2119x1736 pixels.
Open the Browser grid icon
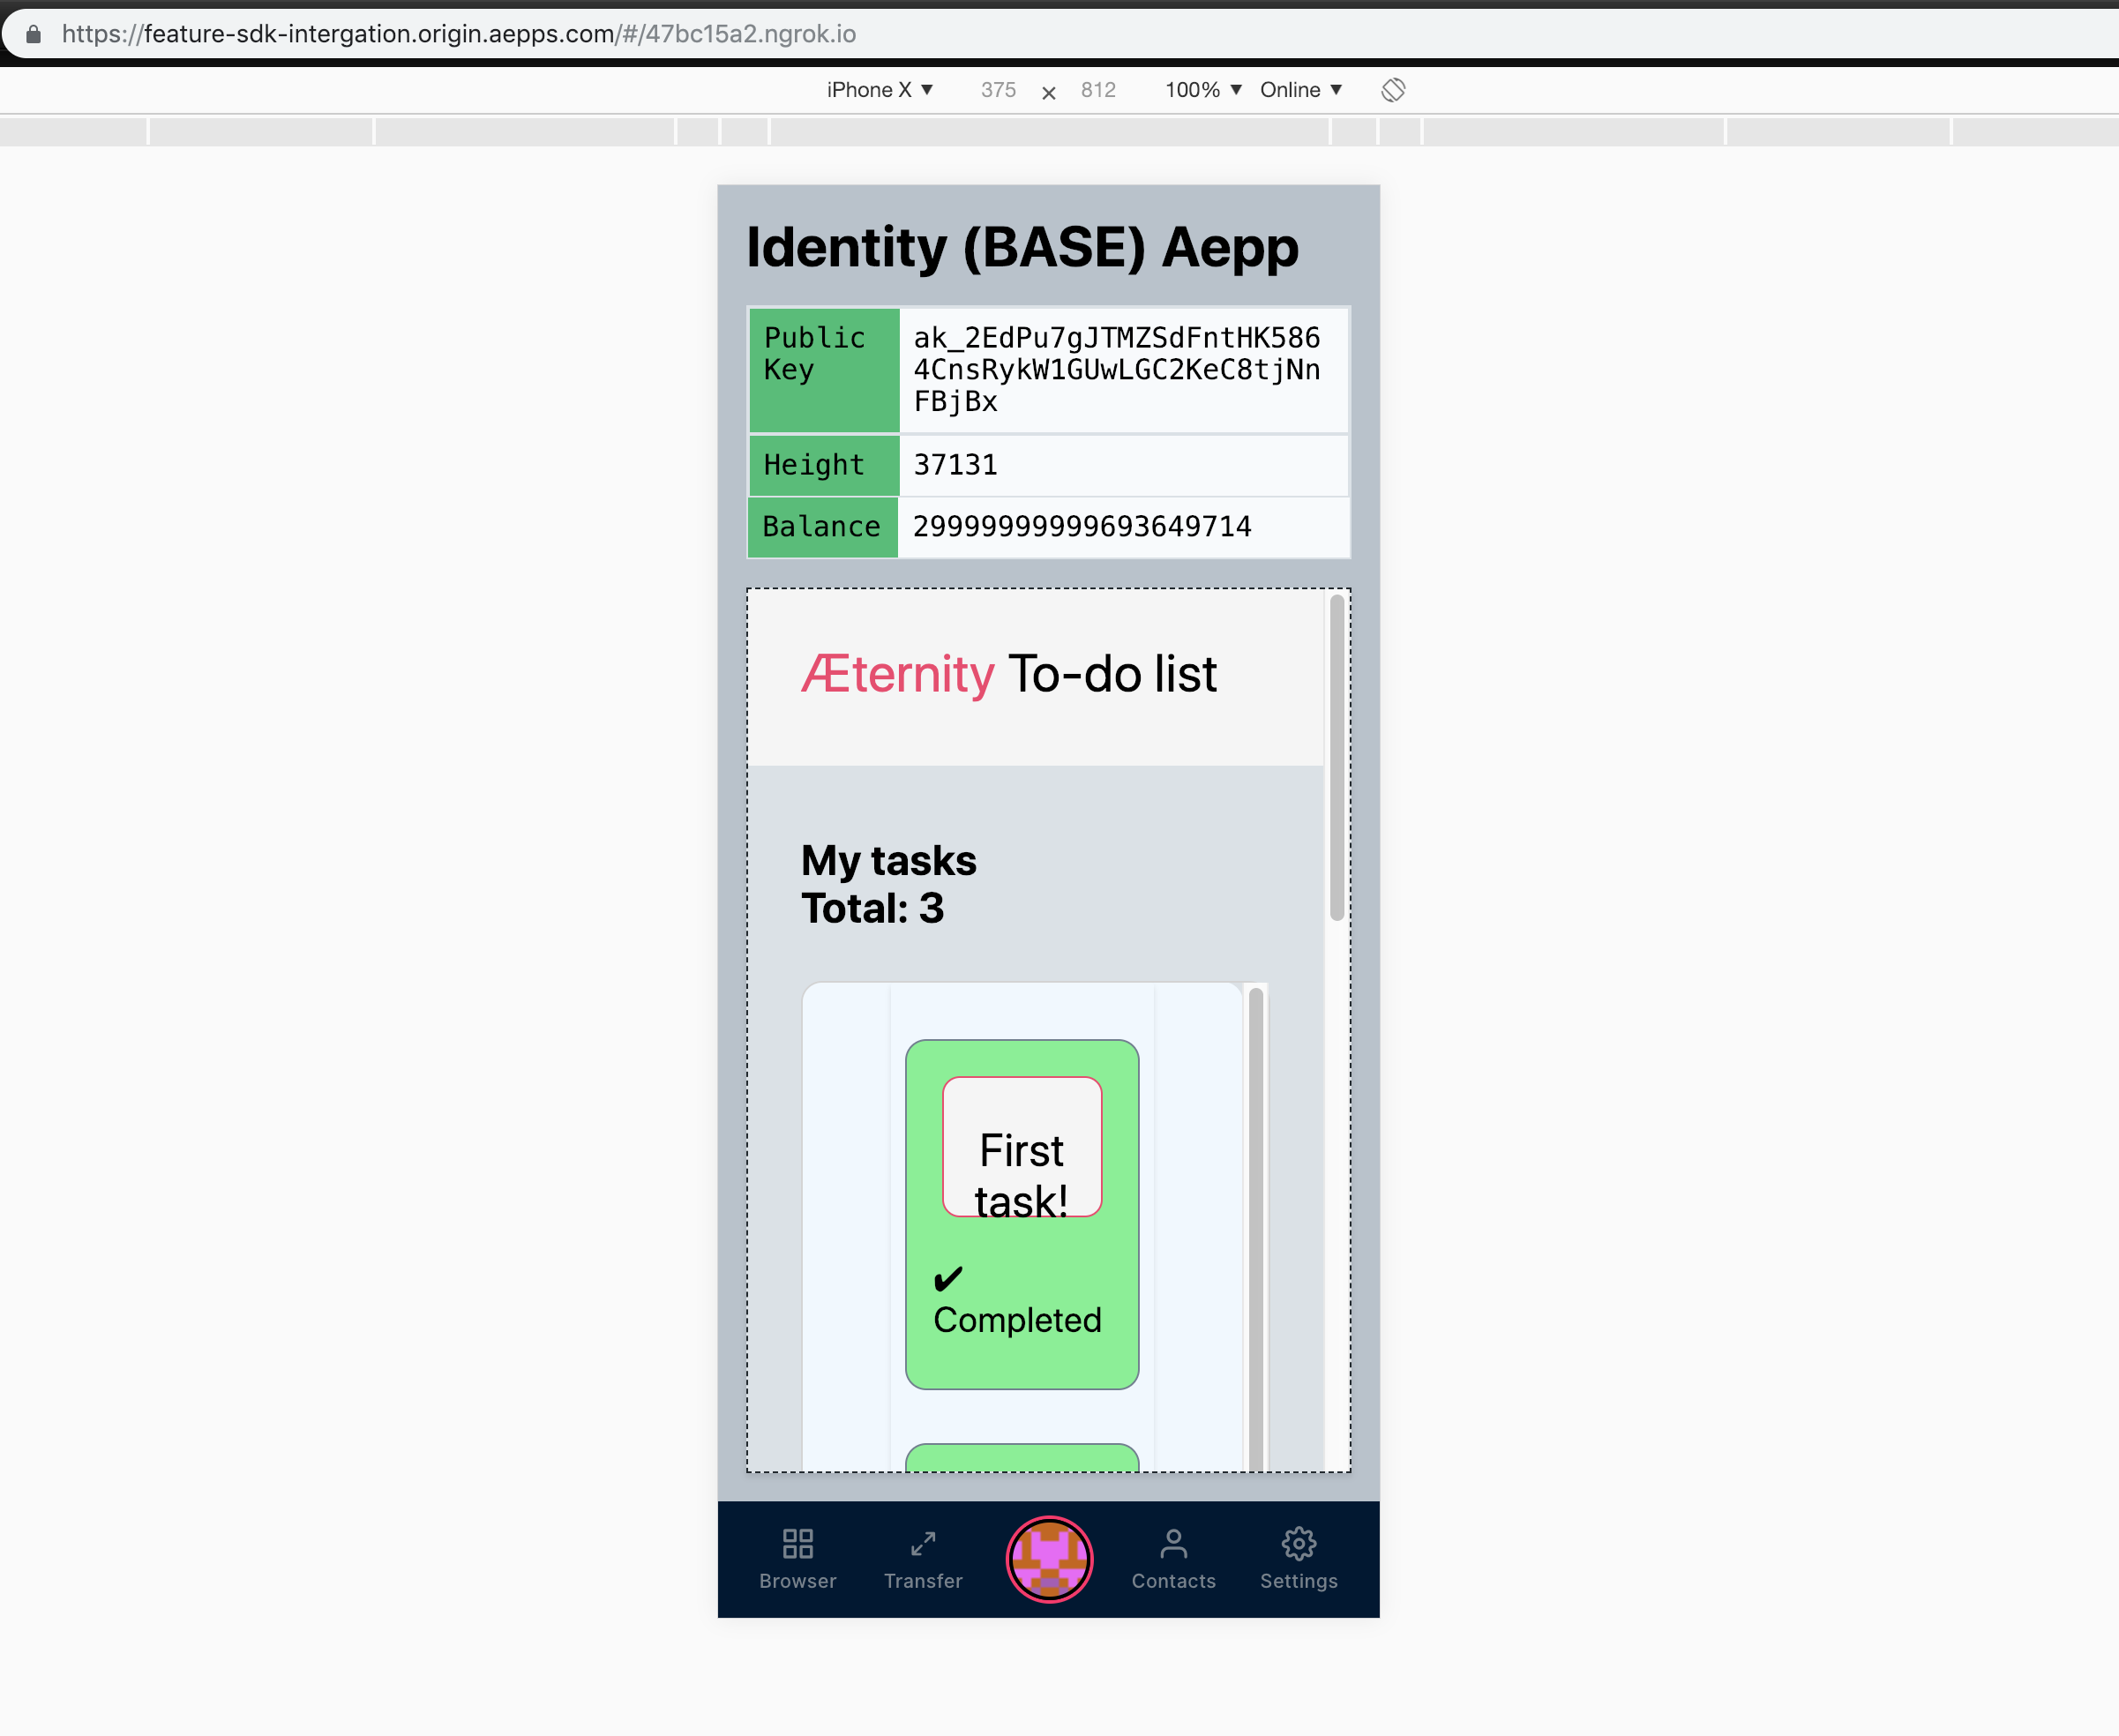[x=797, y=1545]
